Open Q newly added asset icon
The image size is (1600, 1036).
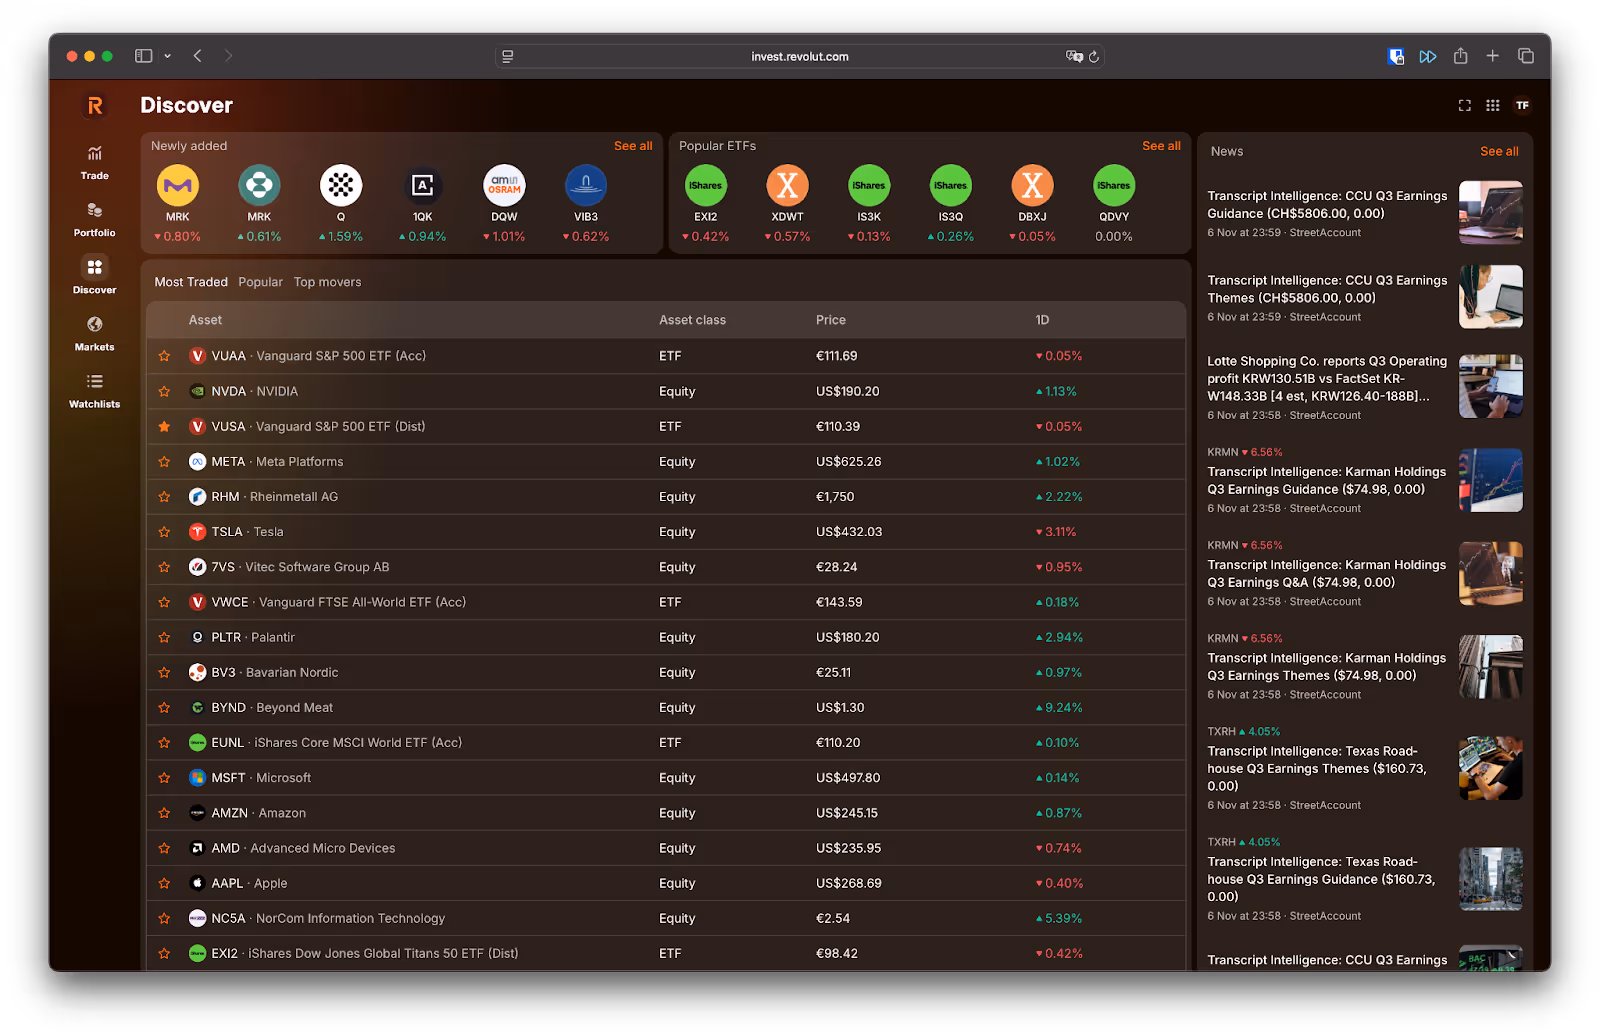click(341, 185)
